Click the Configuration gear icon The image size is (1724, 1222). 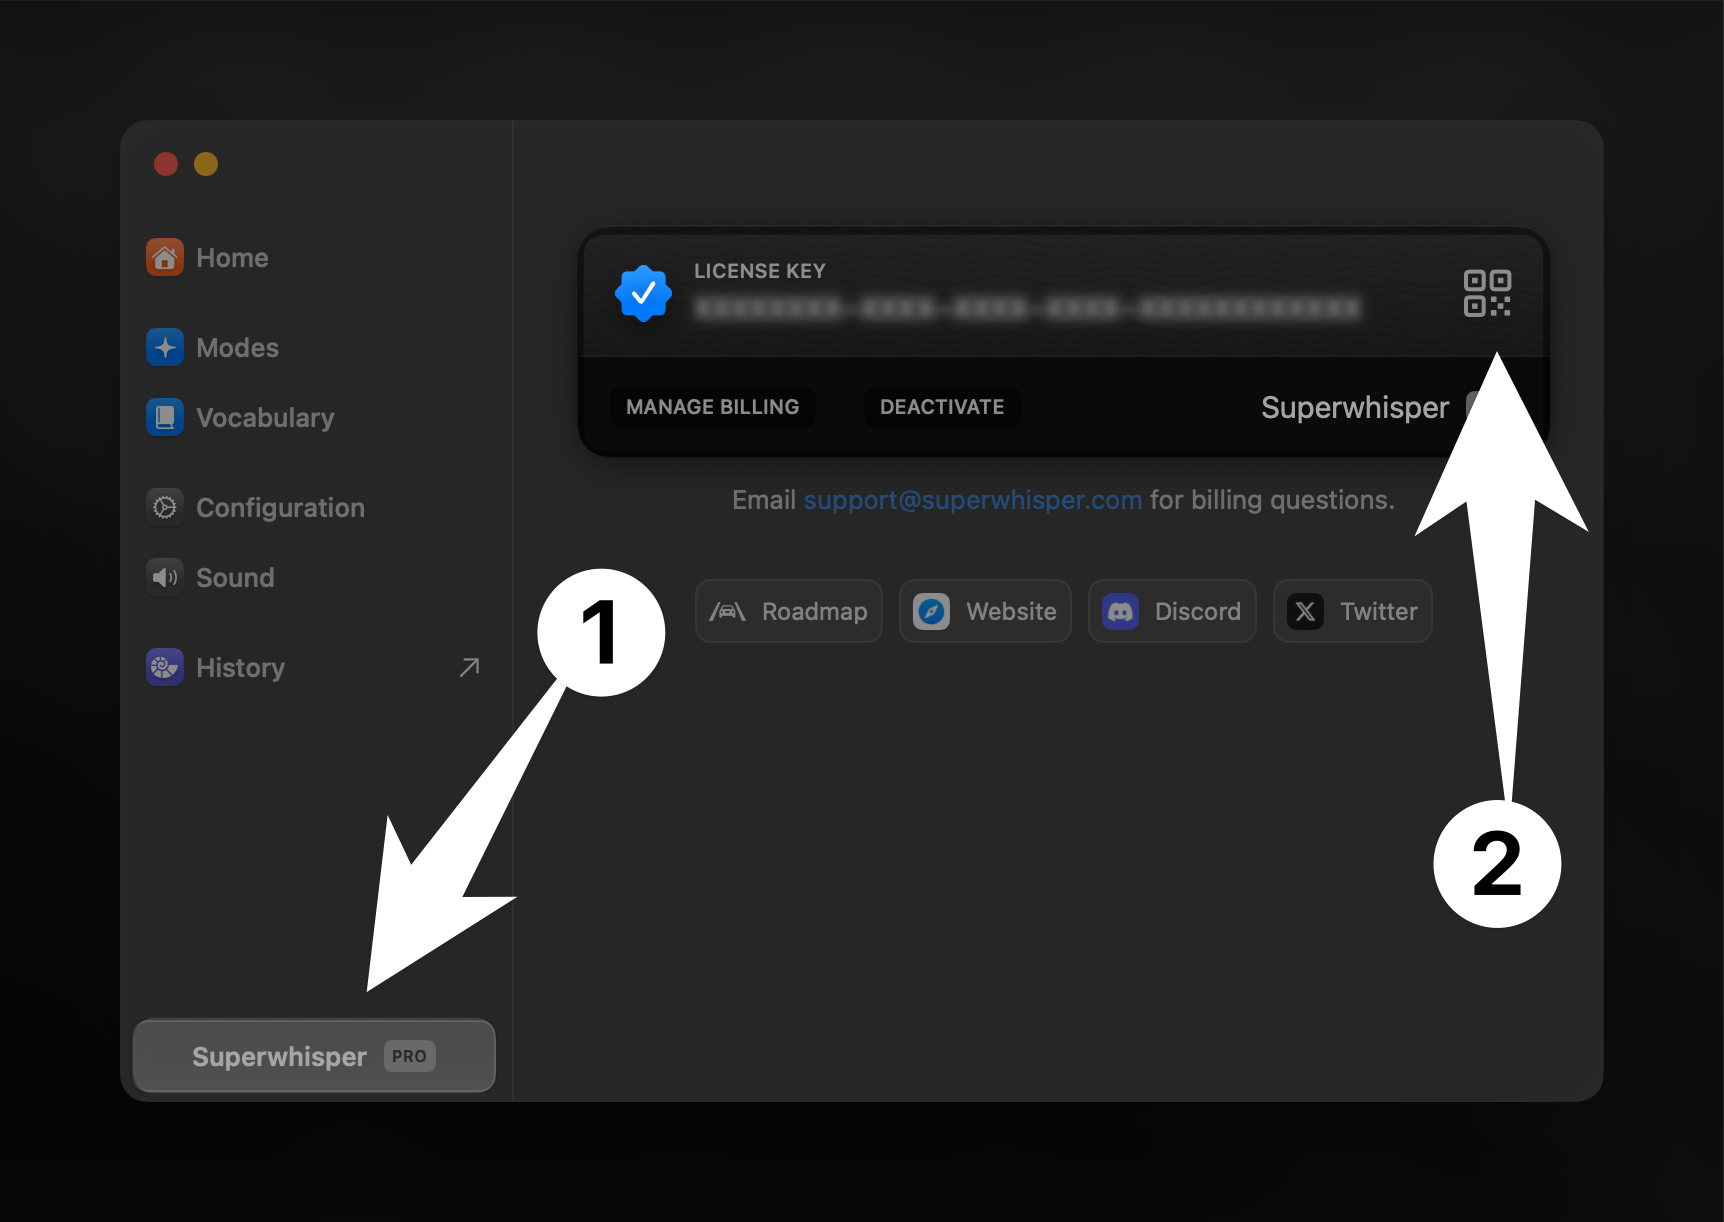[x=165, y=508]
